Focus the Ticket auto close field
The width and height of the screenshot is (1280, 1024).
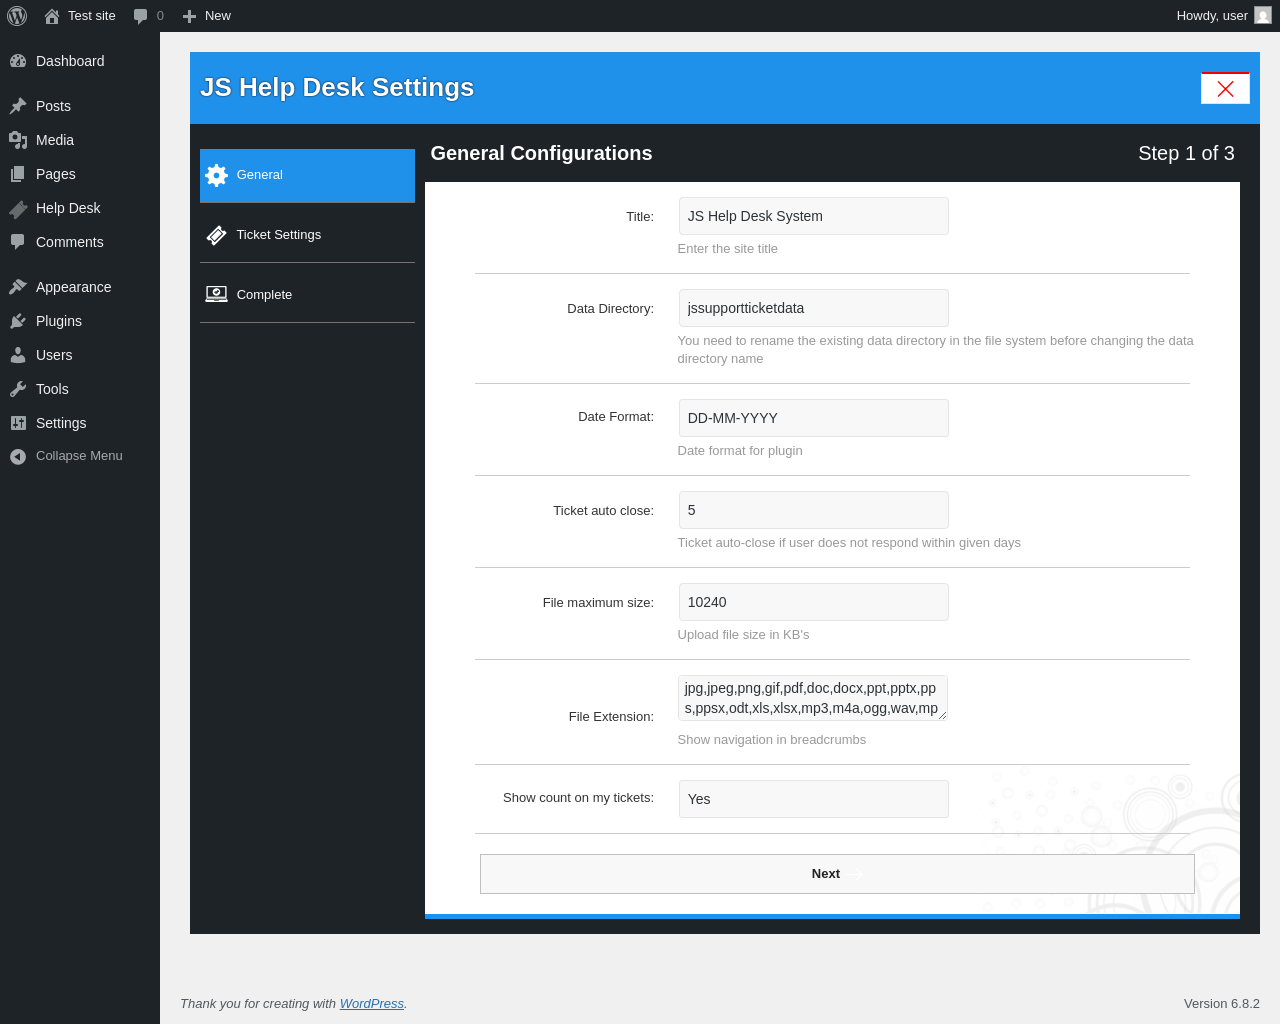pyautogui.click(x=813, y=510)
